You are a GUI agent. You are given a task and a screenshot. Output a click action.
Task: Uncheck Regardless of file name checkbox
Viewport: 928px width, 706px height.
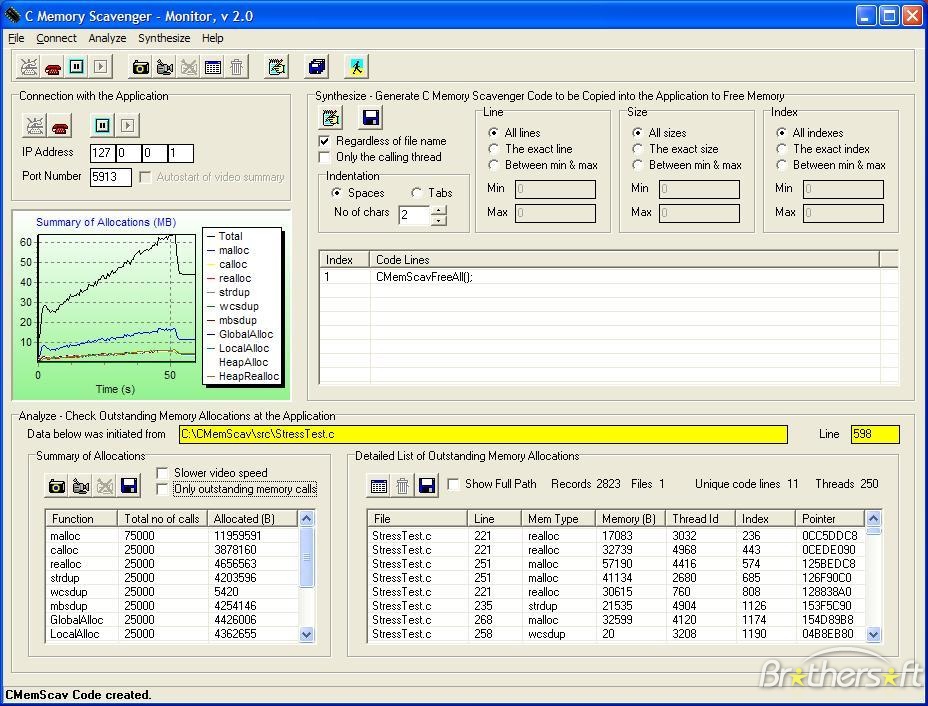324,141
